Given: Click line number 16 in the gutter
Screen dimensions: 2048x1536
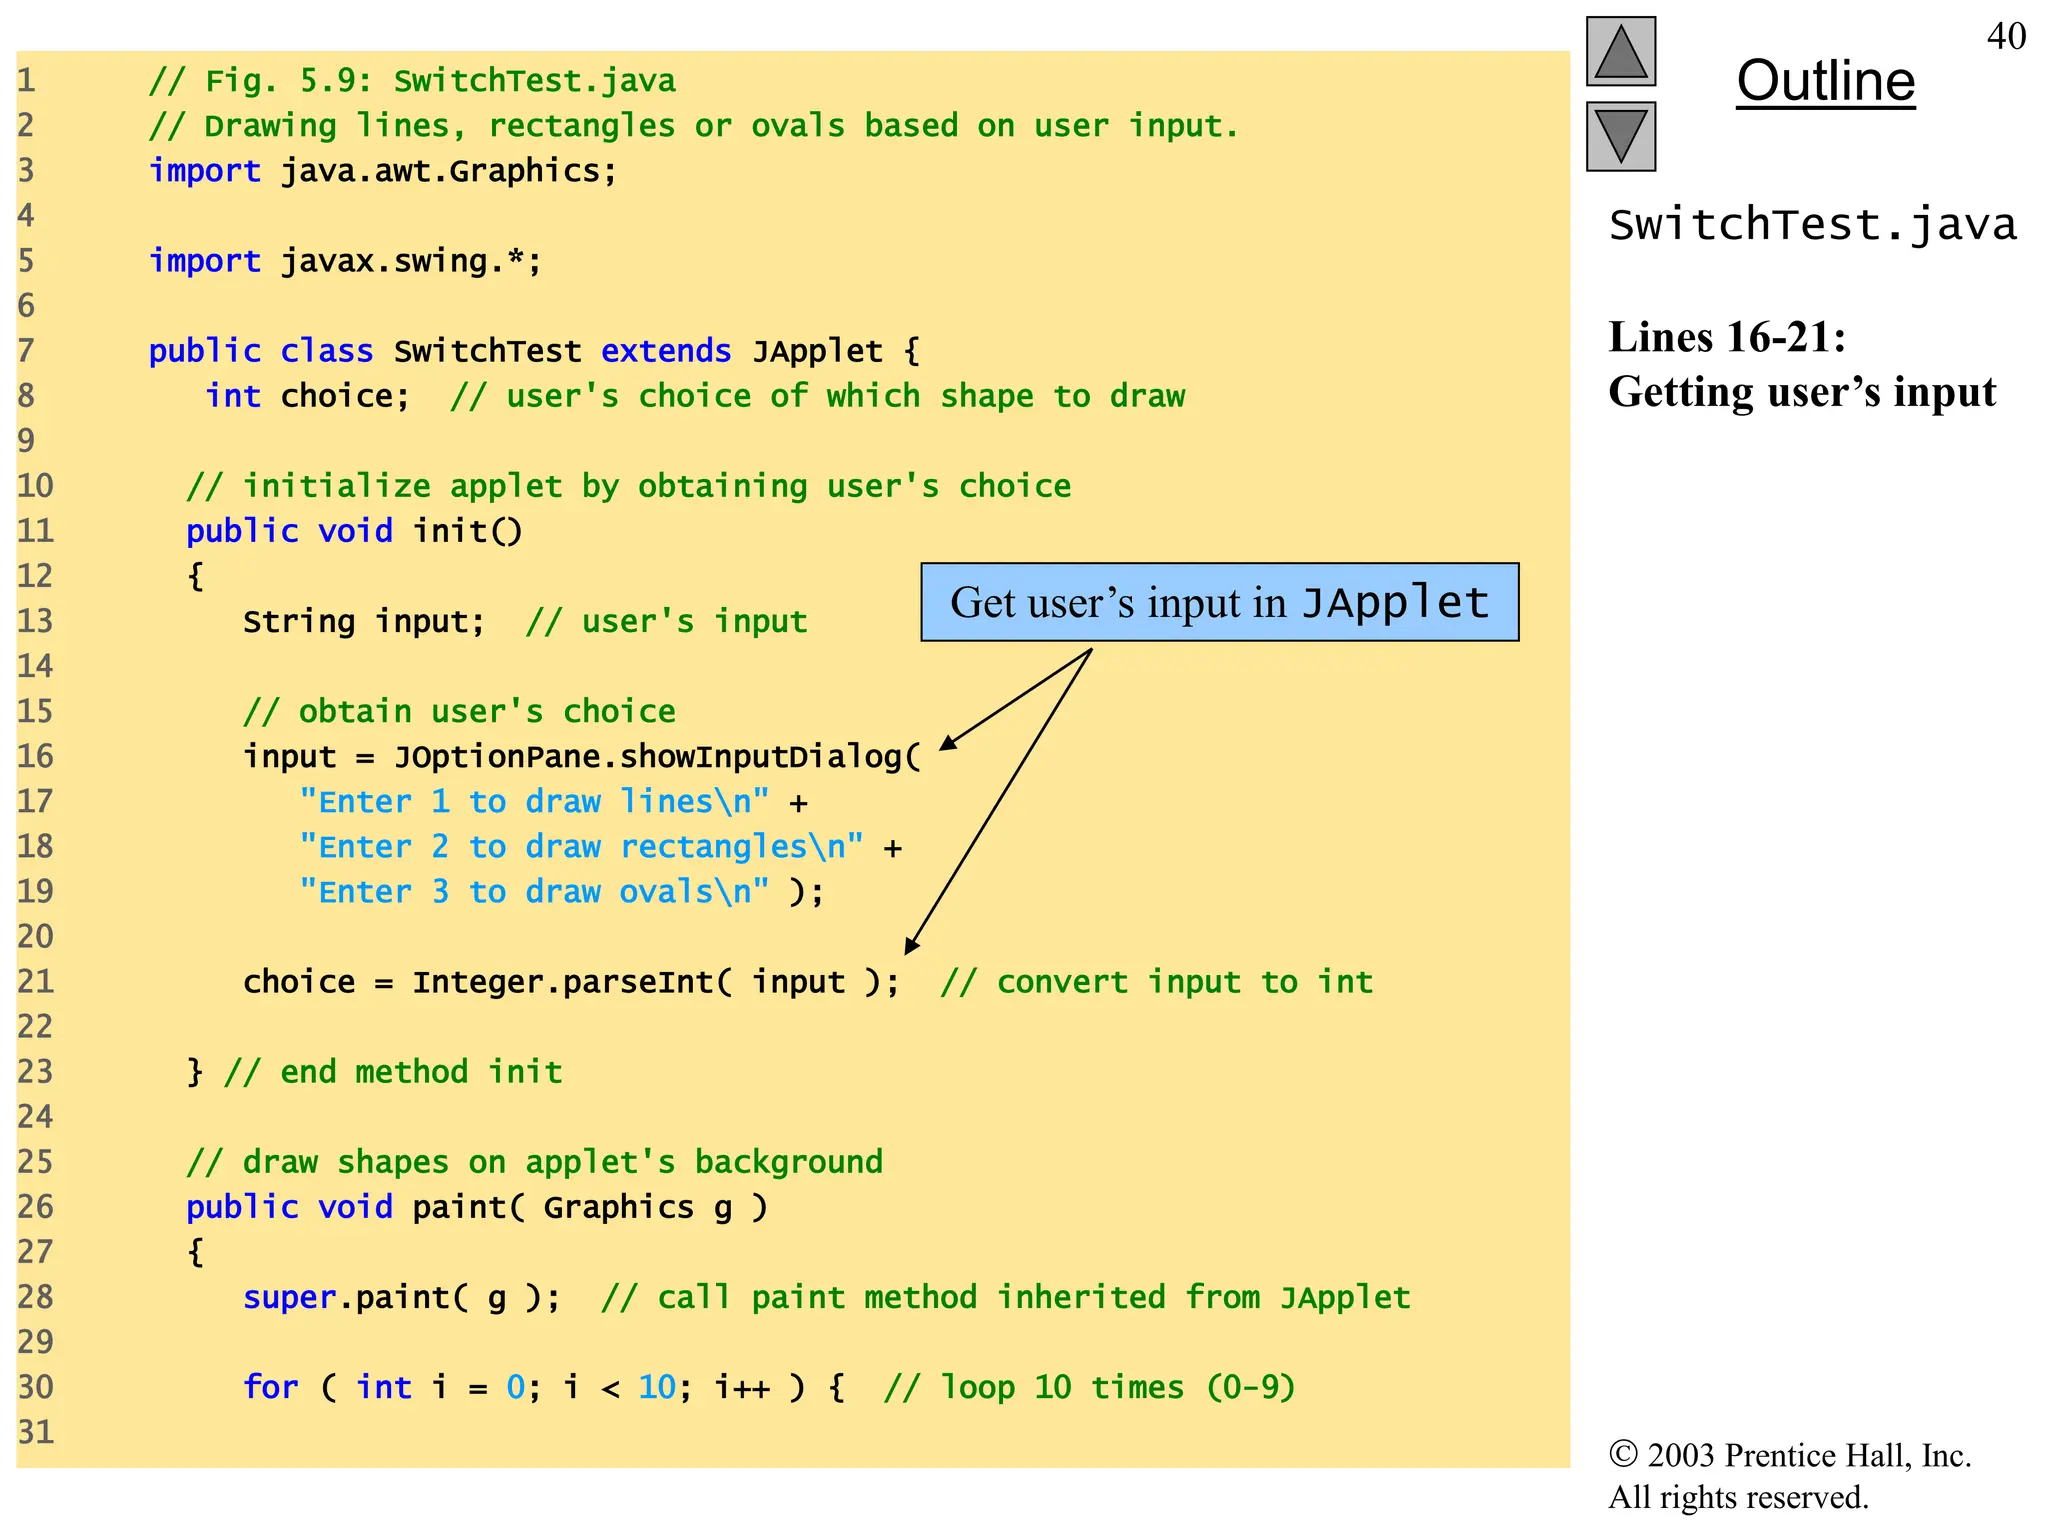Looking at the screenshot, I should tap(35, 757).
